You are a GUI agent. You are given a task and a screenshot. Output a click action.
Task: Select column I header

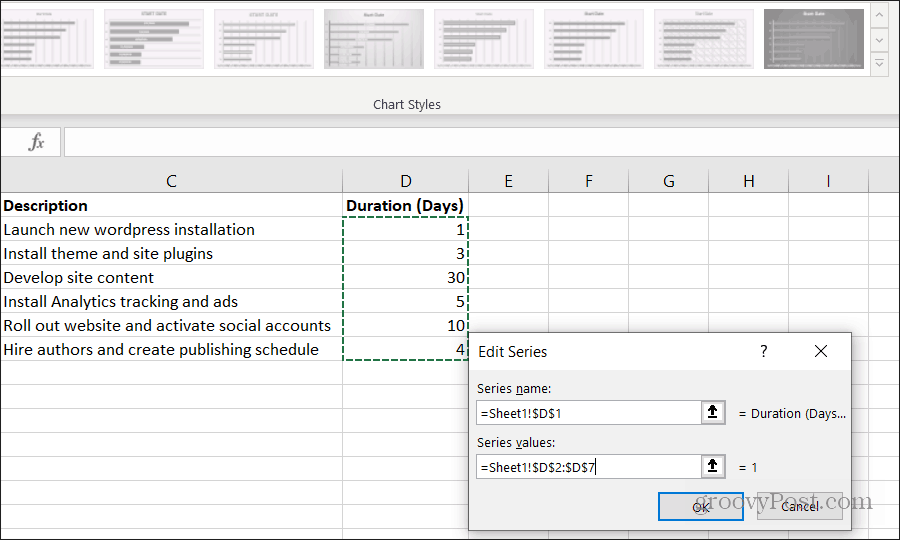(x=829, y=181)
